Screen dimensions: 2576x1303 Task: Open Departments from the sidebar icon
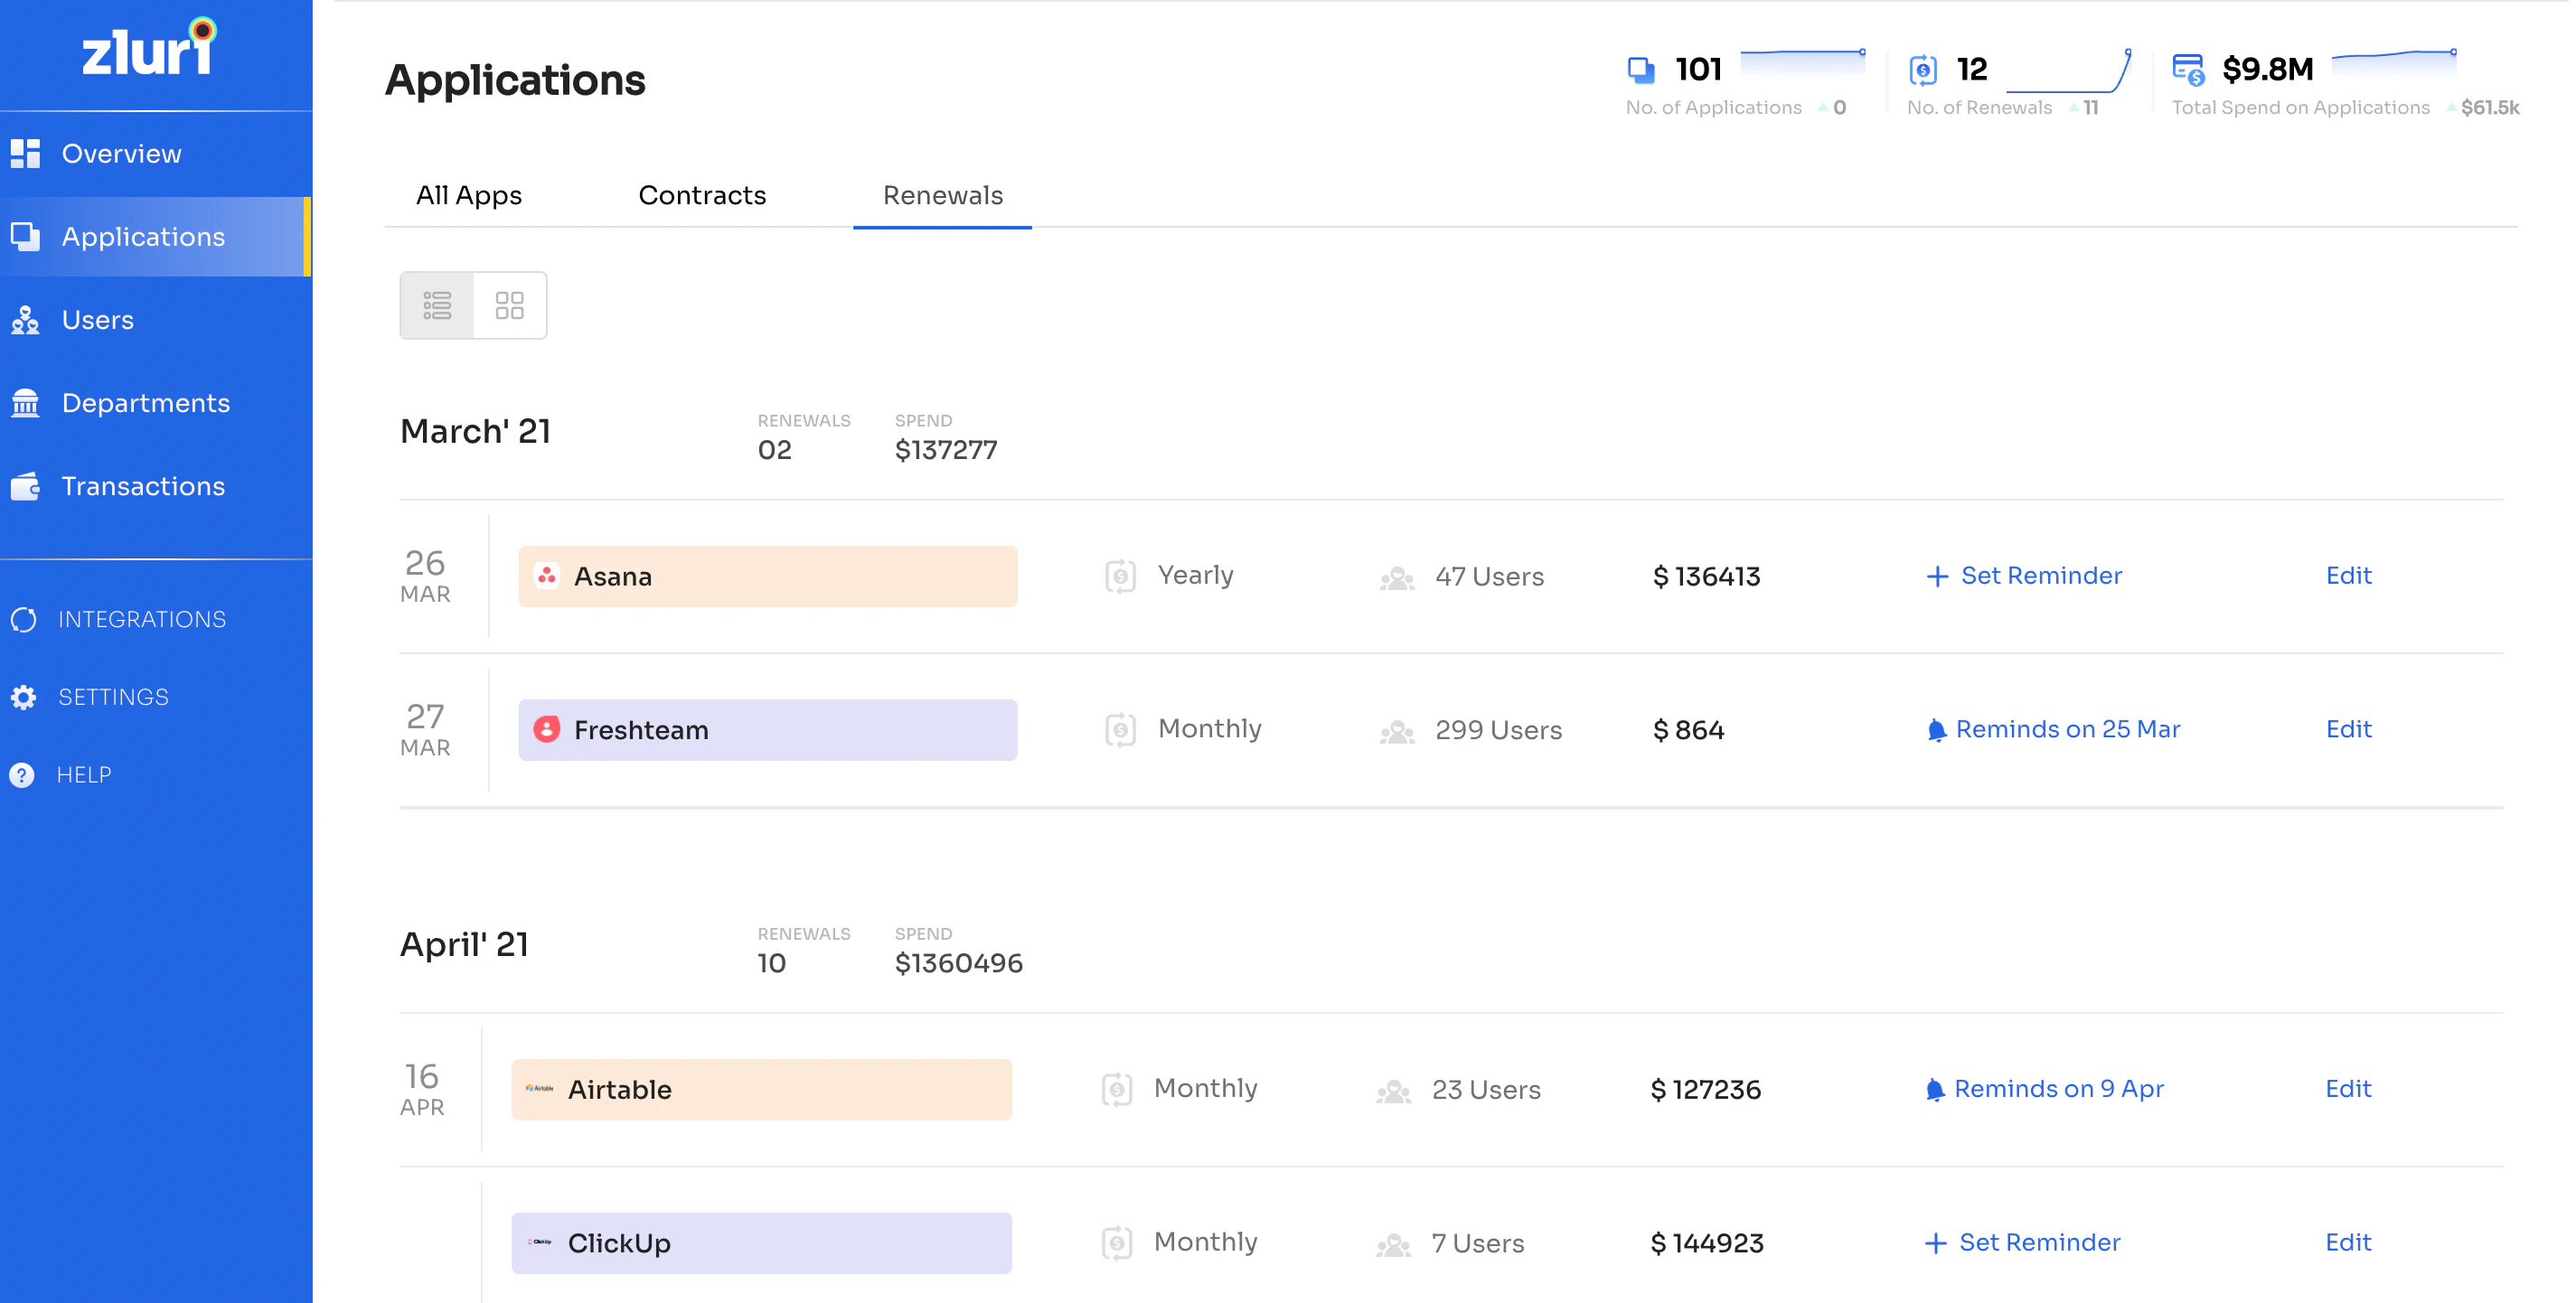coord(25,402)
